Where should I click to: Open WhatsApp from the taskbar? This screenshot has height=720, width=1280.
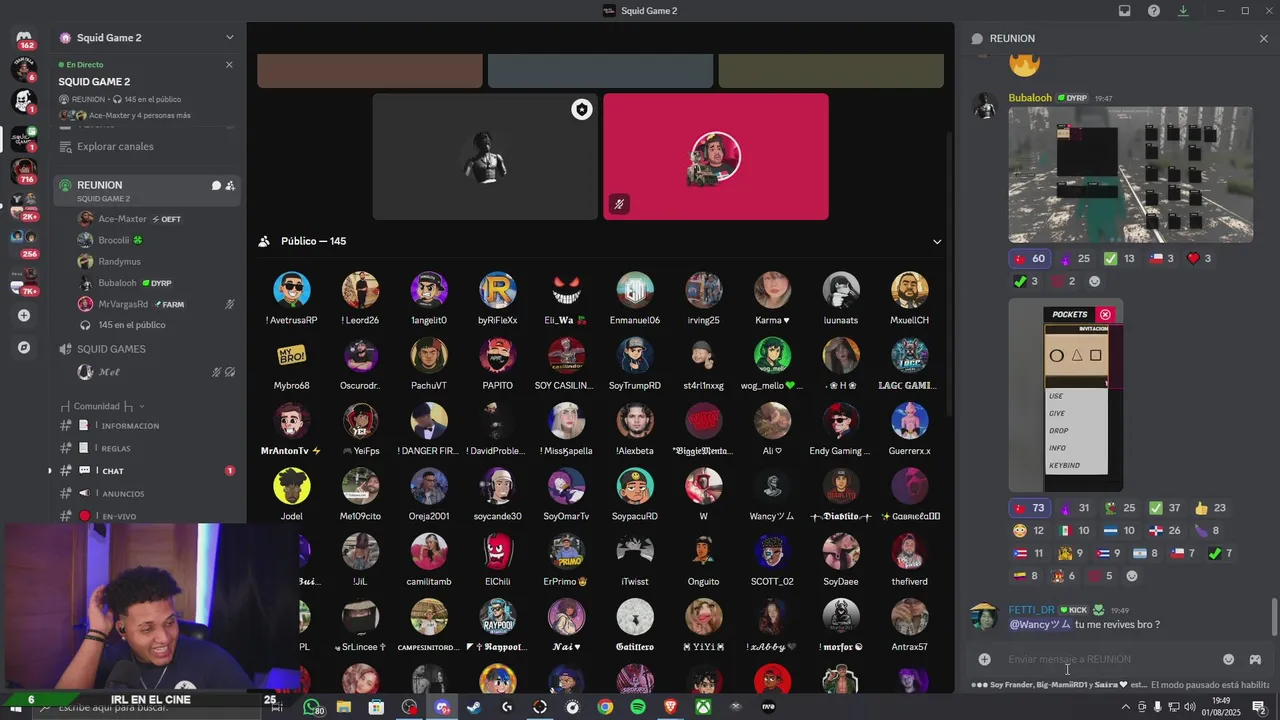click(312, 707)
